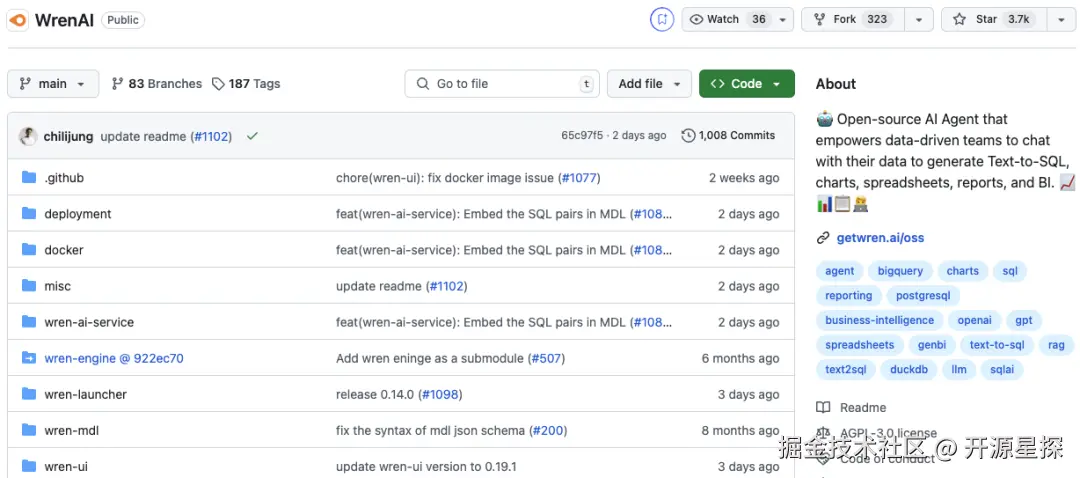
Task: Open the #1077 pull request link
Action: click(579, 178)
